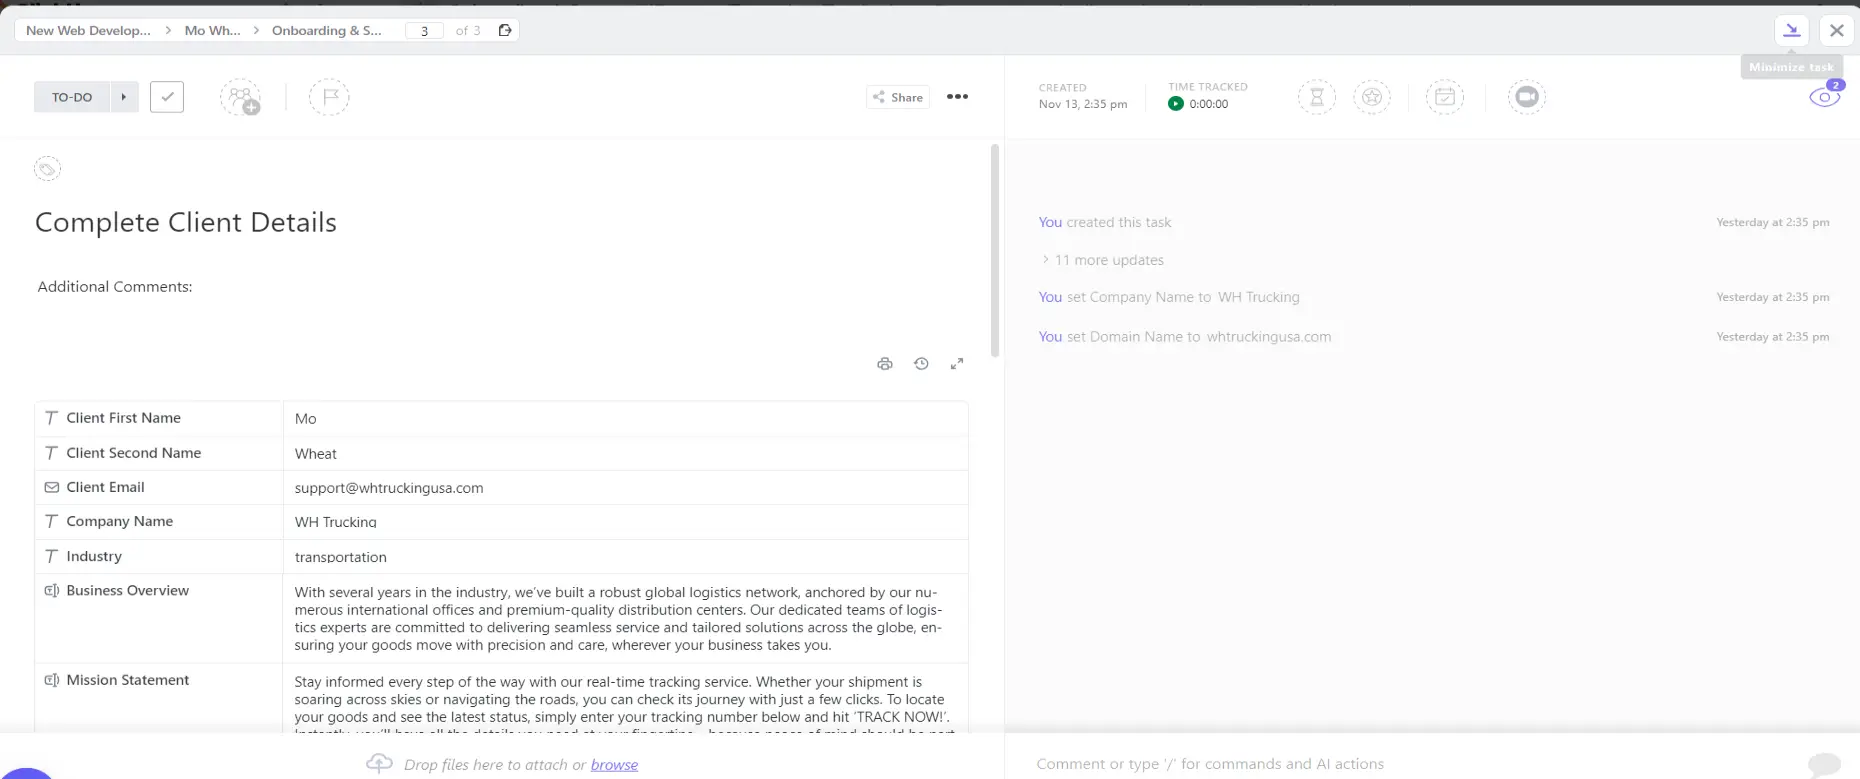Go to Onboarding & S... breadcrumb
This screenshot has width=1860, height=779.
click(327, 30)
